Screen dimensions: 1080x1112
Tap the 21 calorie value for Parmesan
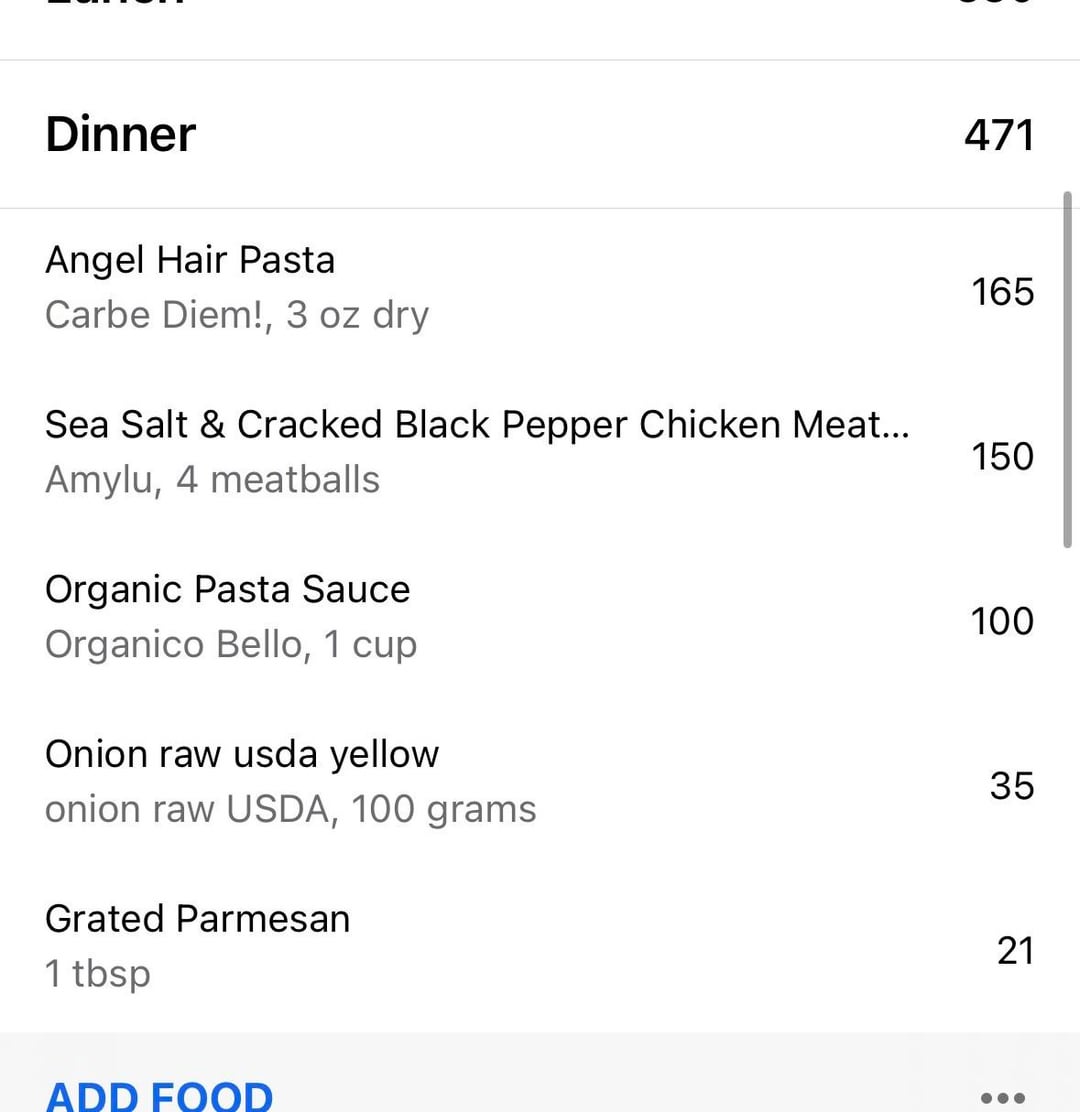point(1015,950)
